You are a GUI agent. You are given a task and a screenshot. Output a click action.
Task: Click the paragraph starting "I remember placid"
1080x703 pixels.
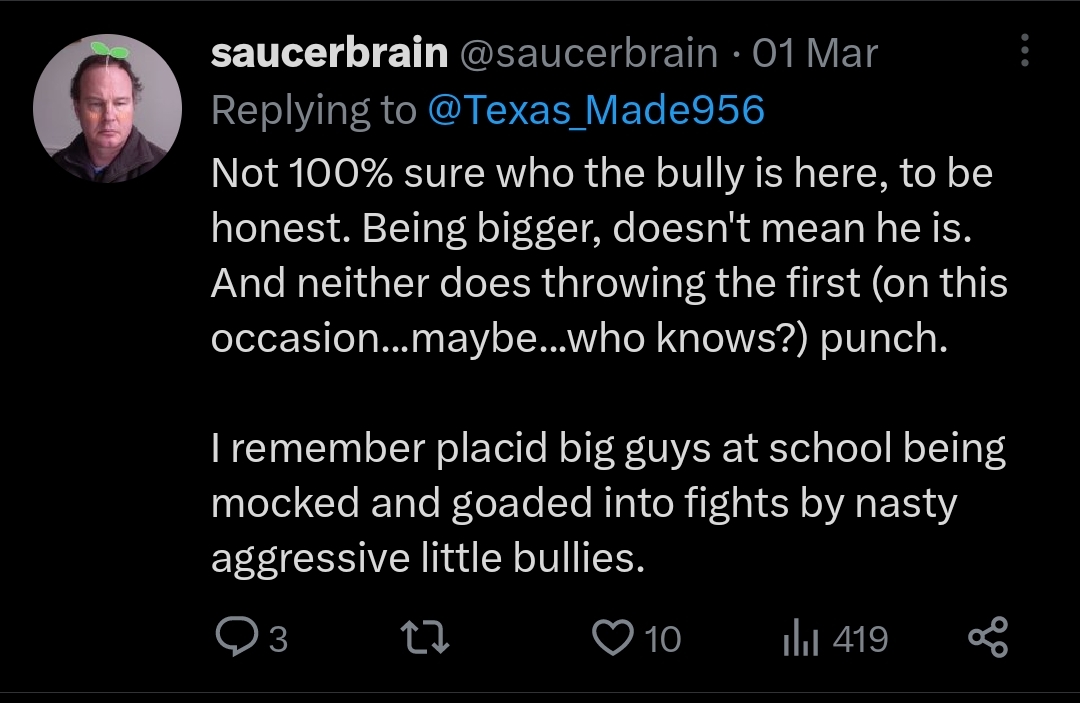click(x=608, y=503)
